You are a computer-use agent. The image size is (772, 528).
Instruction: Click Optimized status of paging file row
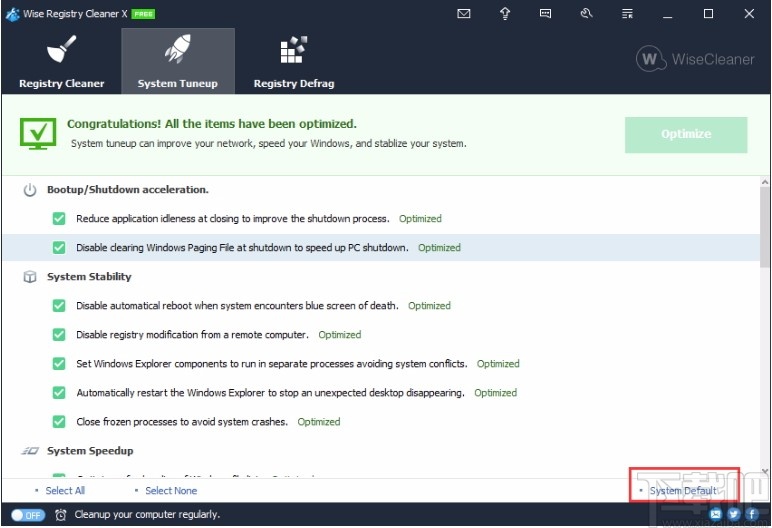coord(439,248)
